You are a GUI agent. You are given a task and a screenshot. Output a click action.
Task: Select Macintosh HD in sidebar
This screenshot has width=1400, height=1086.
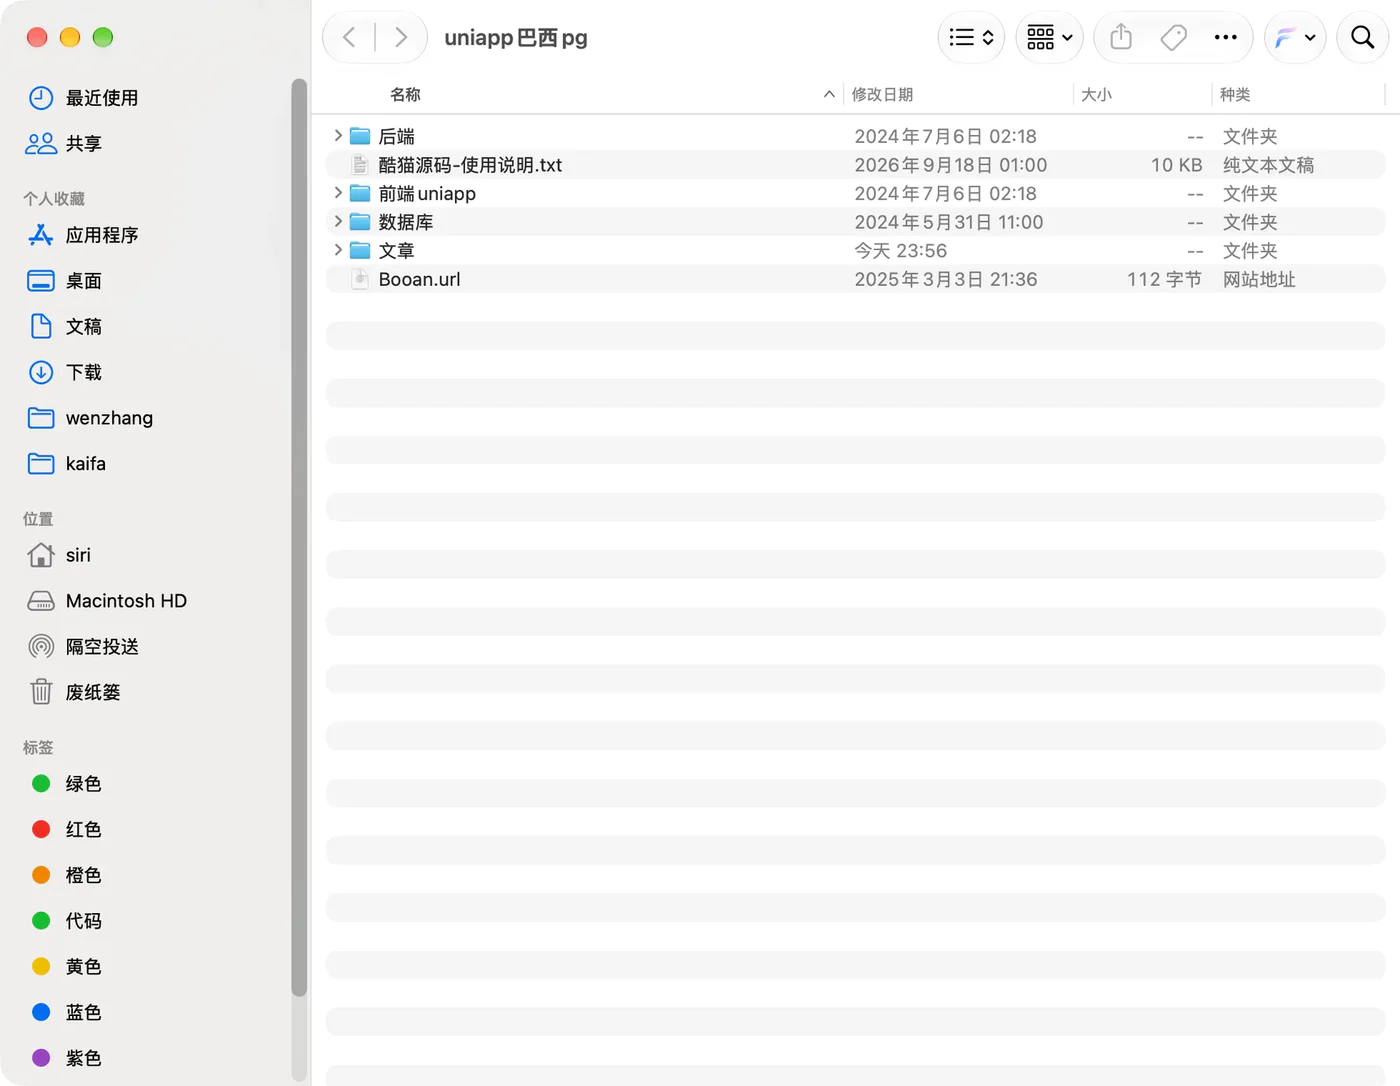point(108,601)
